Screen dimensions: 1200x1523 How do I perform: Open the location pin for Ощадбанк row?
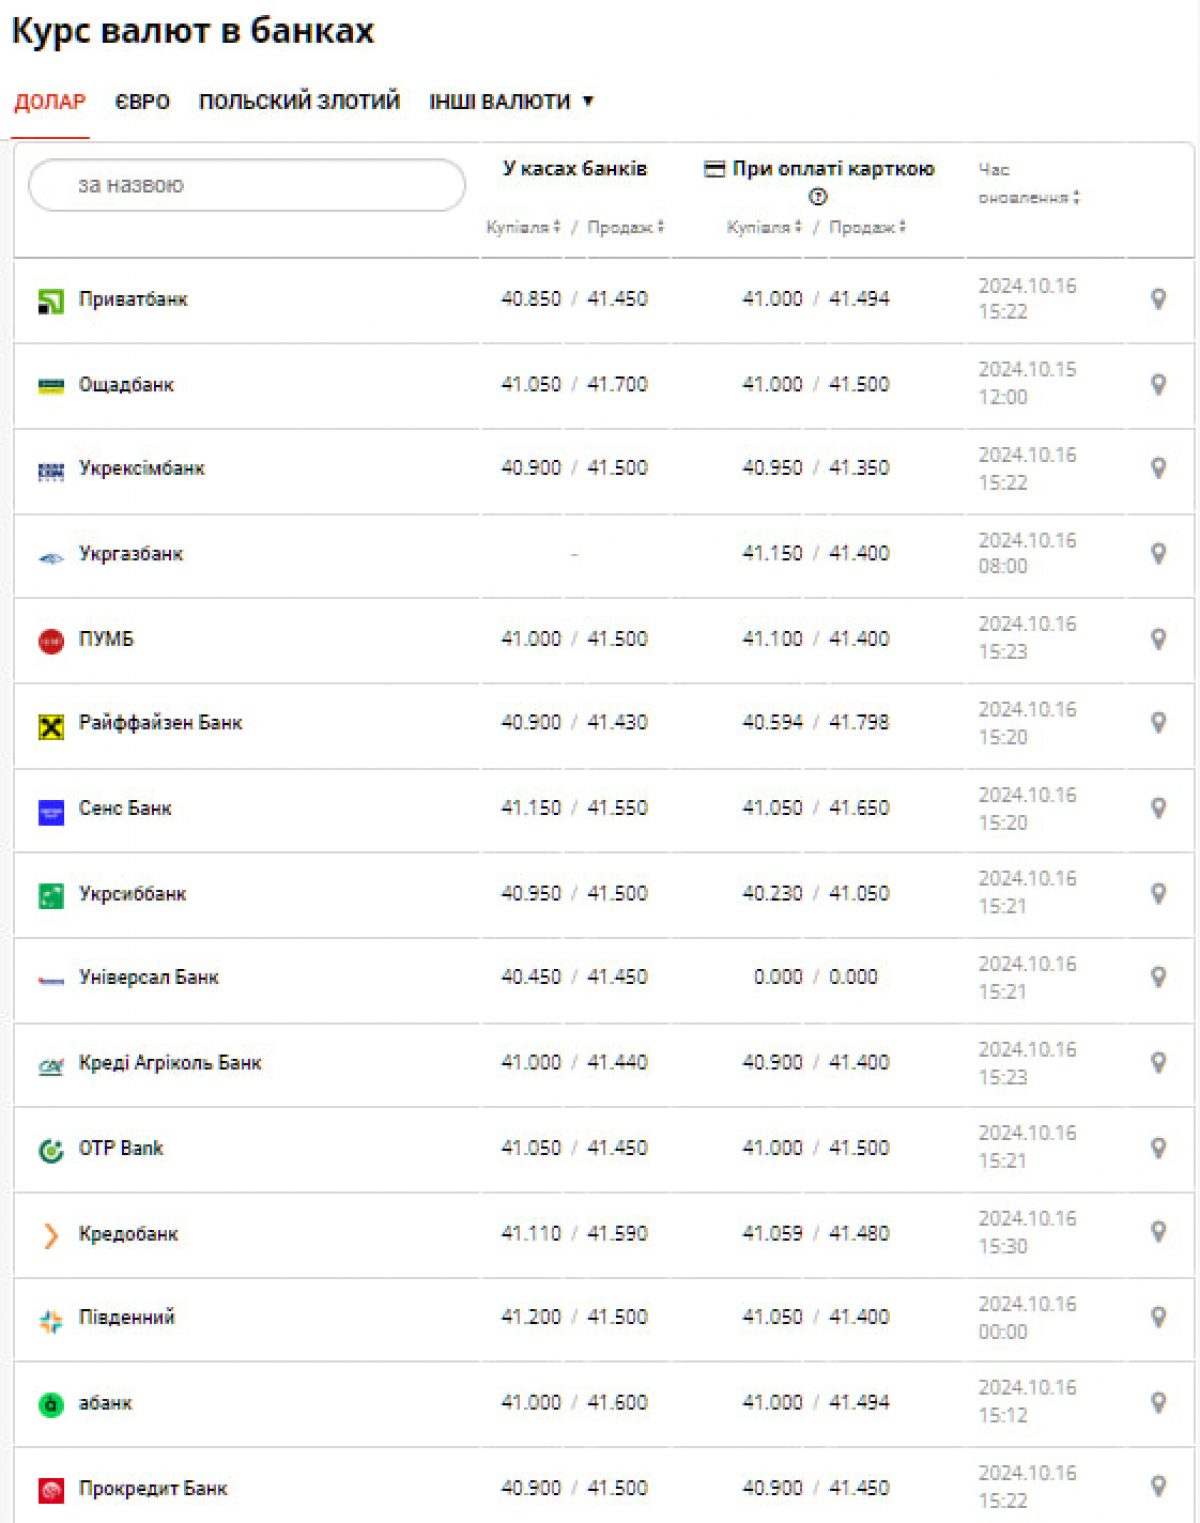(x=1158, y=384)
